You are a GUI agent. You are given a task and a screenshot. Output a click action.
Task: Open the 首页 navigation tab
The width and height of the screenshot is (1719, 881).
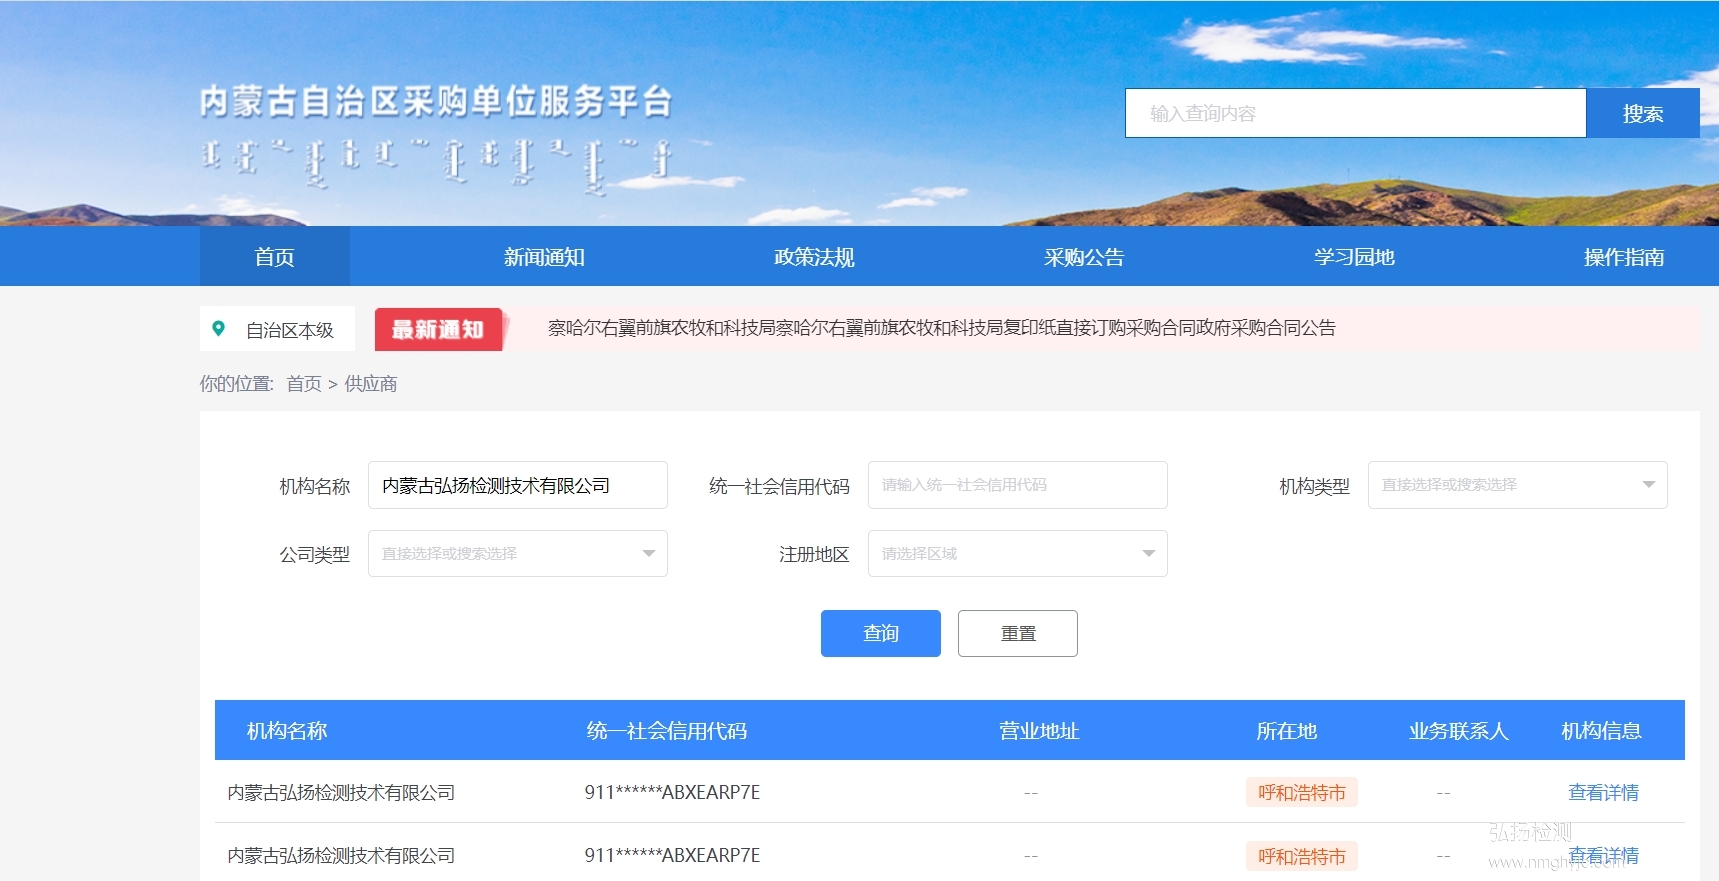[274, 257]
